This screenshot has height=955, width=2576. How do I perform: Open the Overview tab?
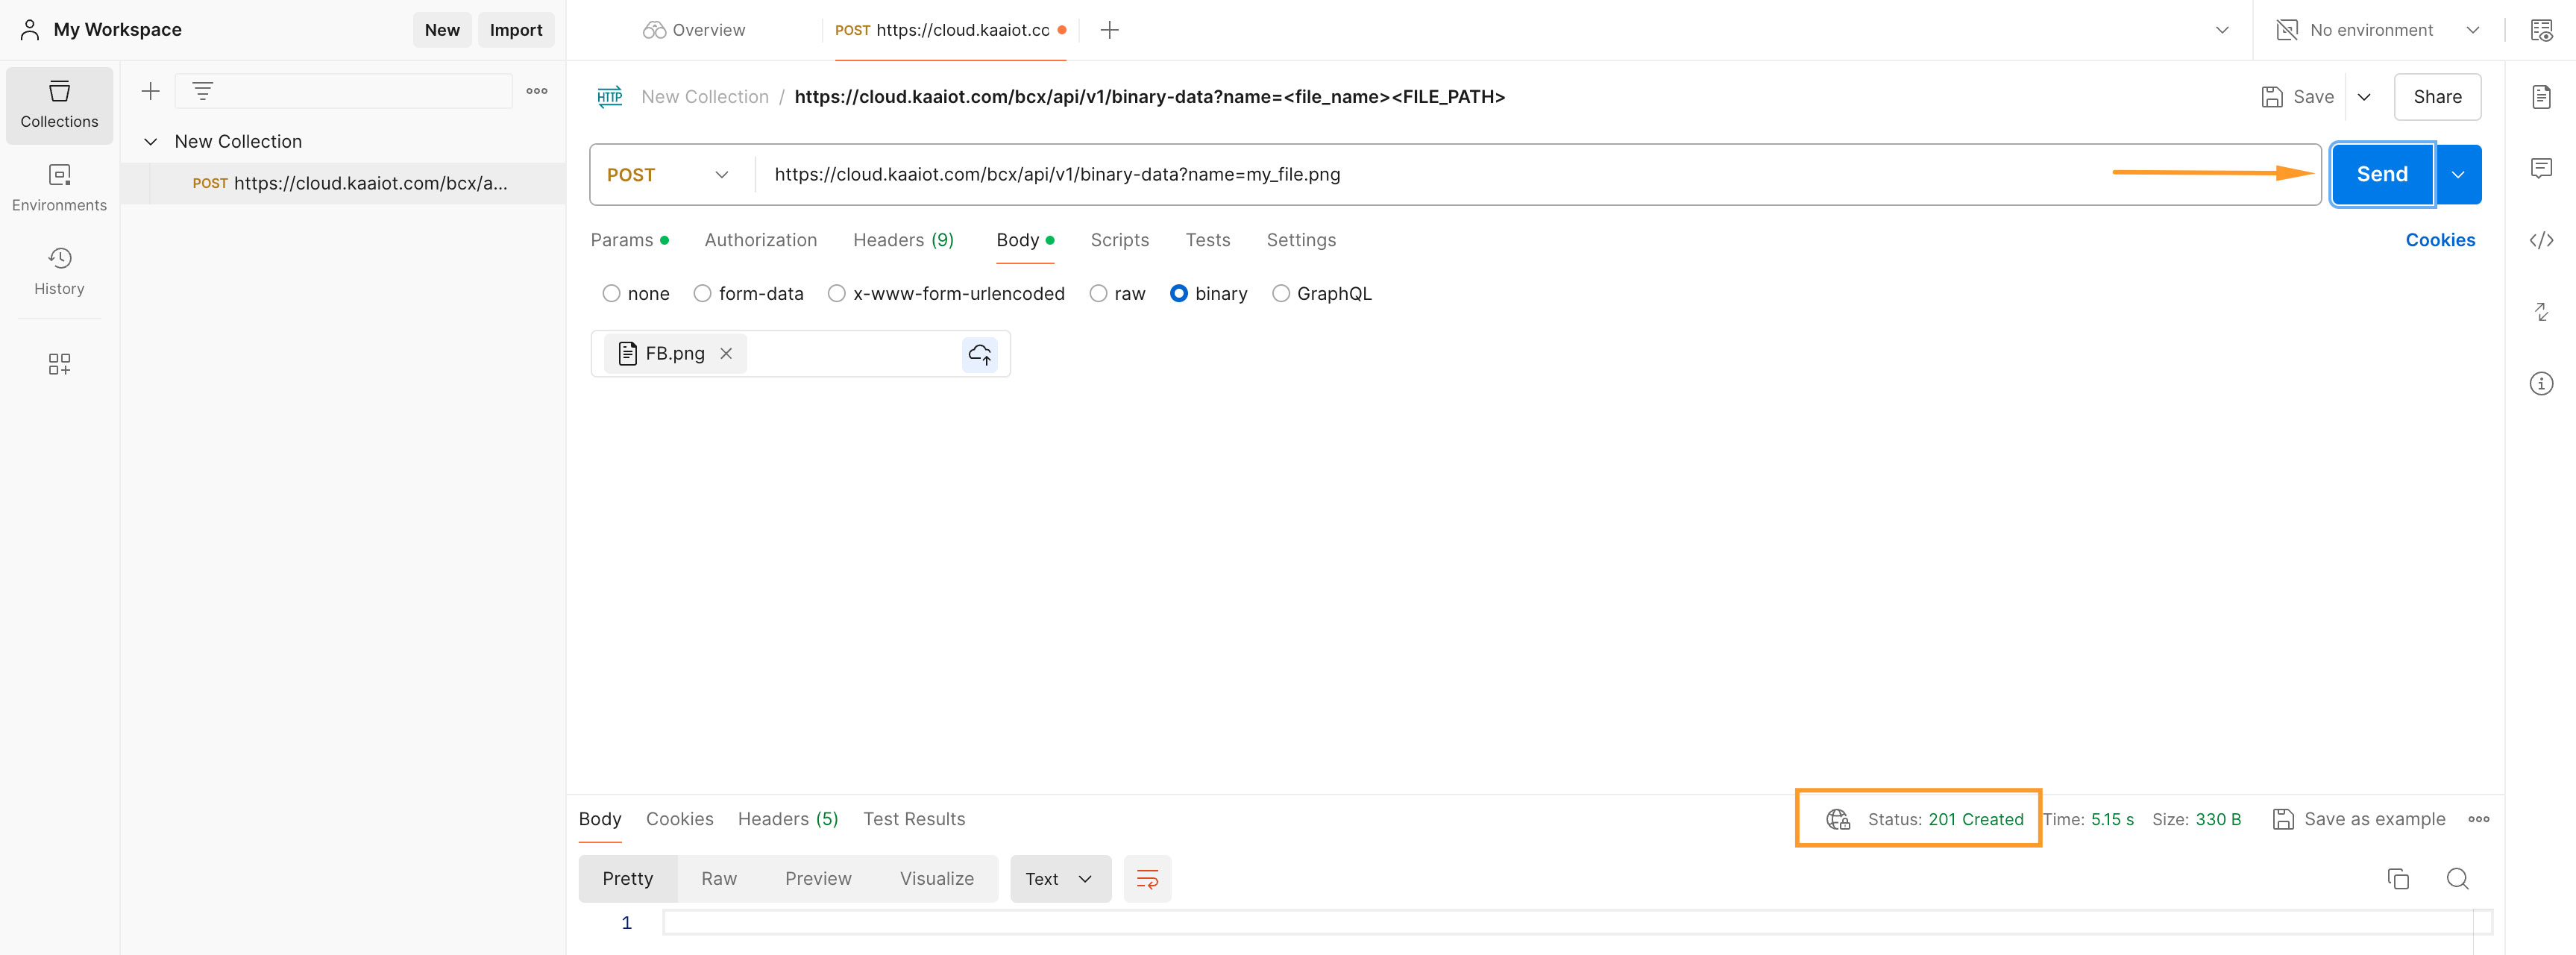694,30
